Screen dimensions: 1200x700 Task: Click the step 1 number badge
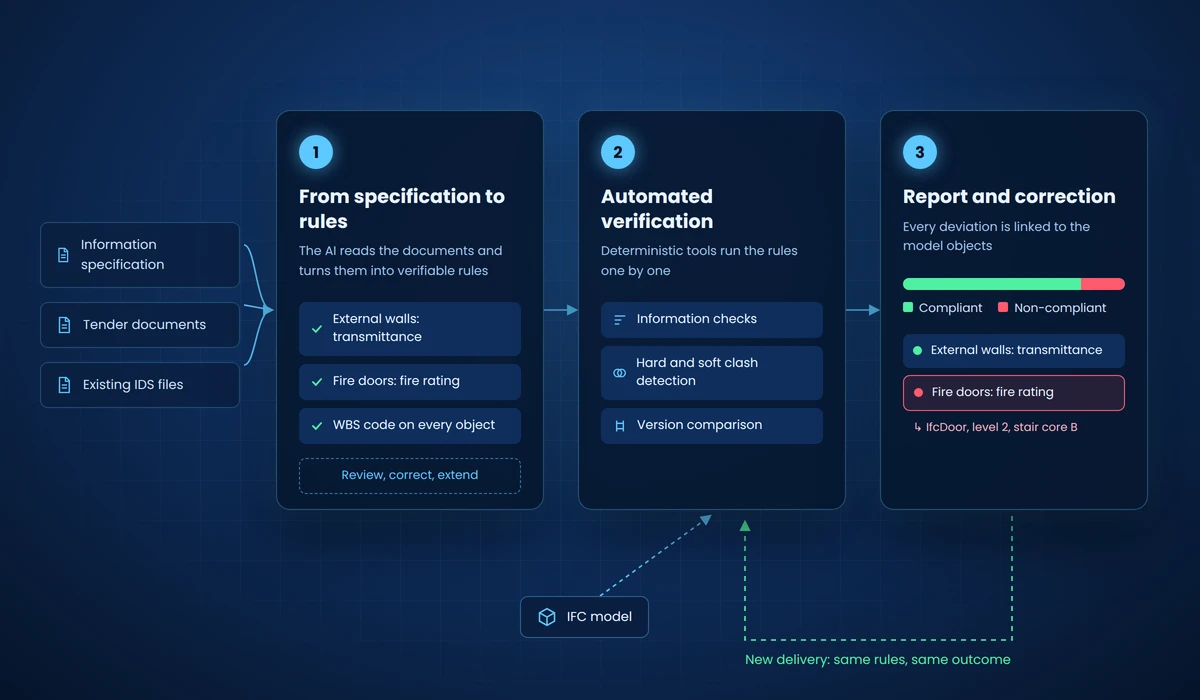pyautogui.click(x=316, y=153)
